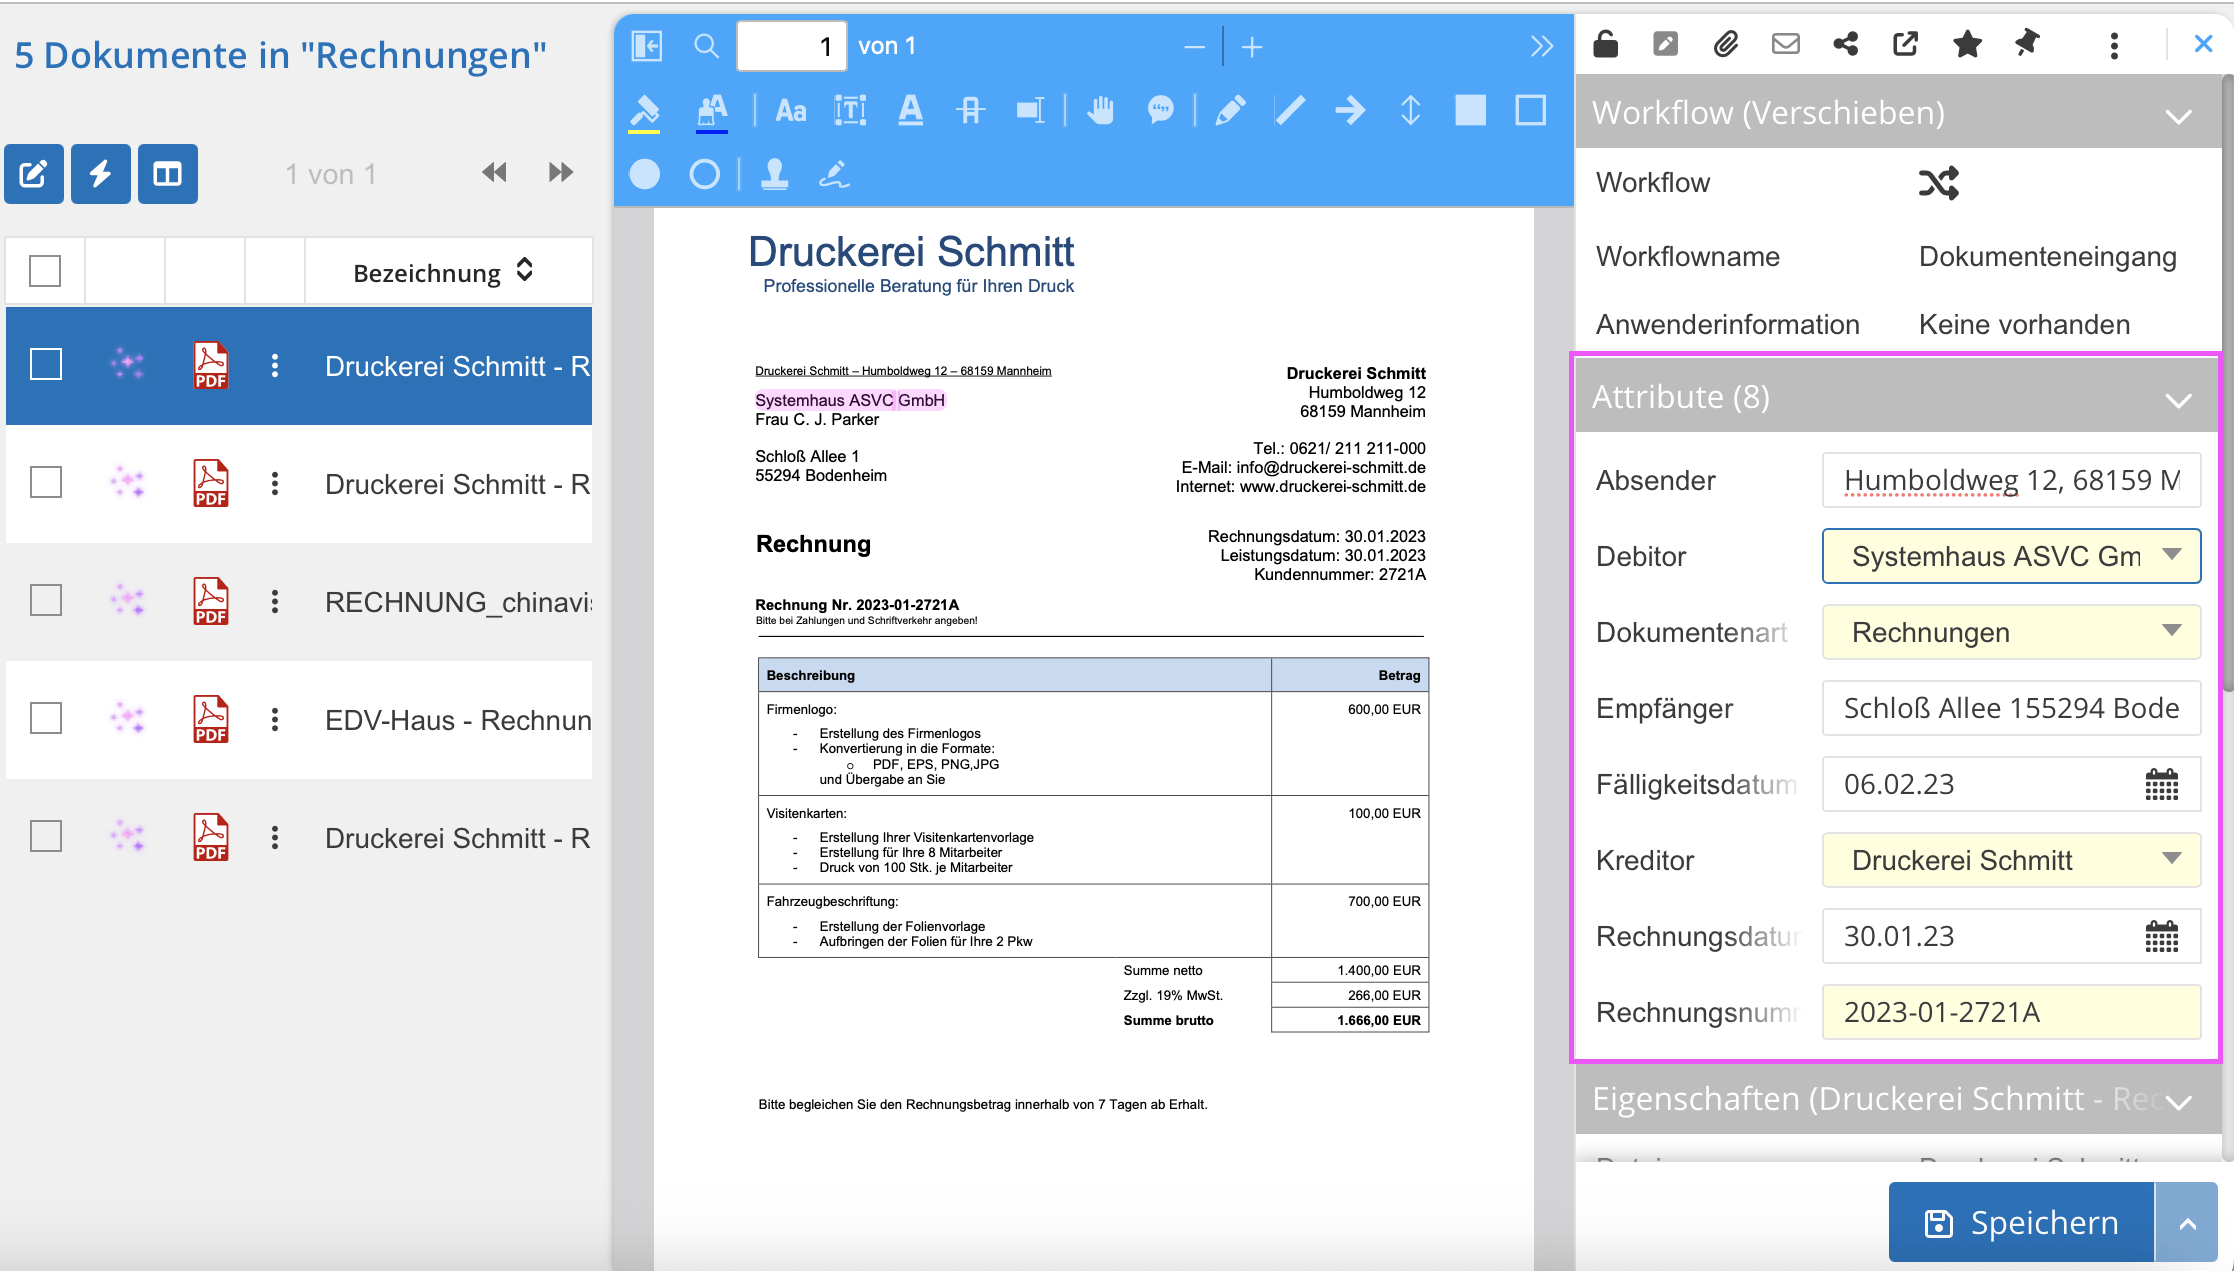Expand the Eigenschaften section
Screen dimensions: 2234x1271
2178,1102
